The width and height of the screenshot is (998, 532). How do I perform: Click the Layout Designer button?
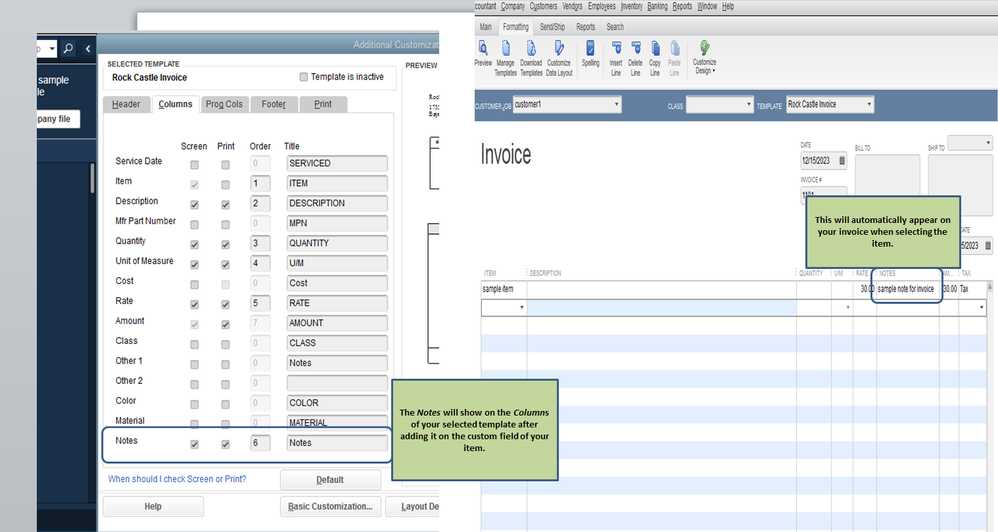tap(412, 507)
